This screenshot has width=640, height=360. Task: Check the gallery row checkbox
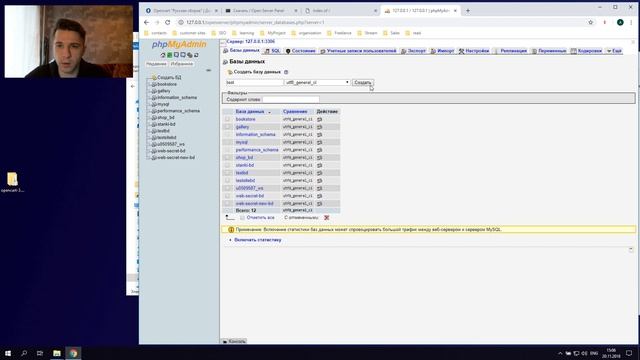(227, 127)
